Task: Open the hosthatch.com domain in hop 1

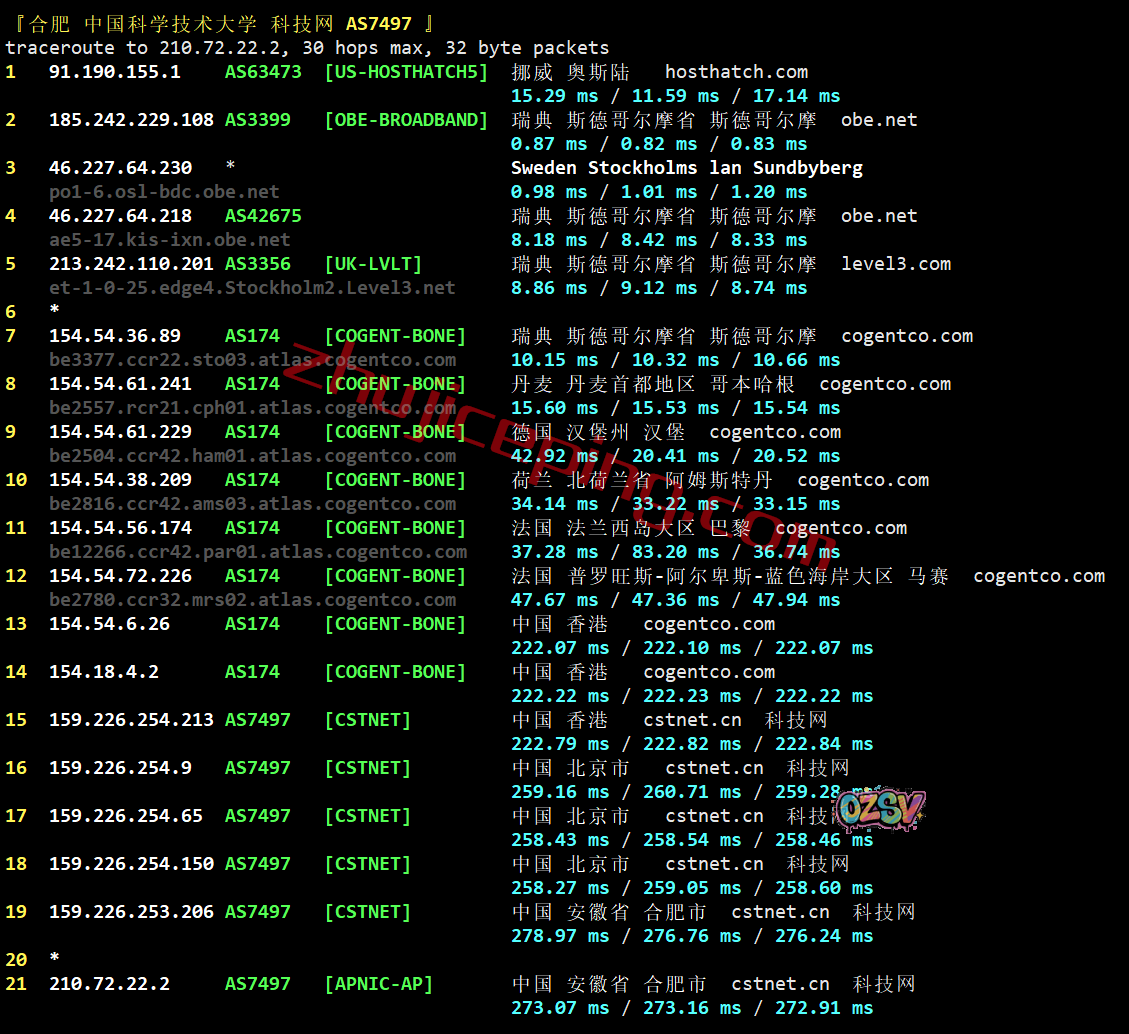Action: pyautogui.click(x=736, y=72)
